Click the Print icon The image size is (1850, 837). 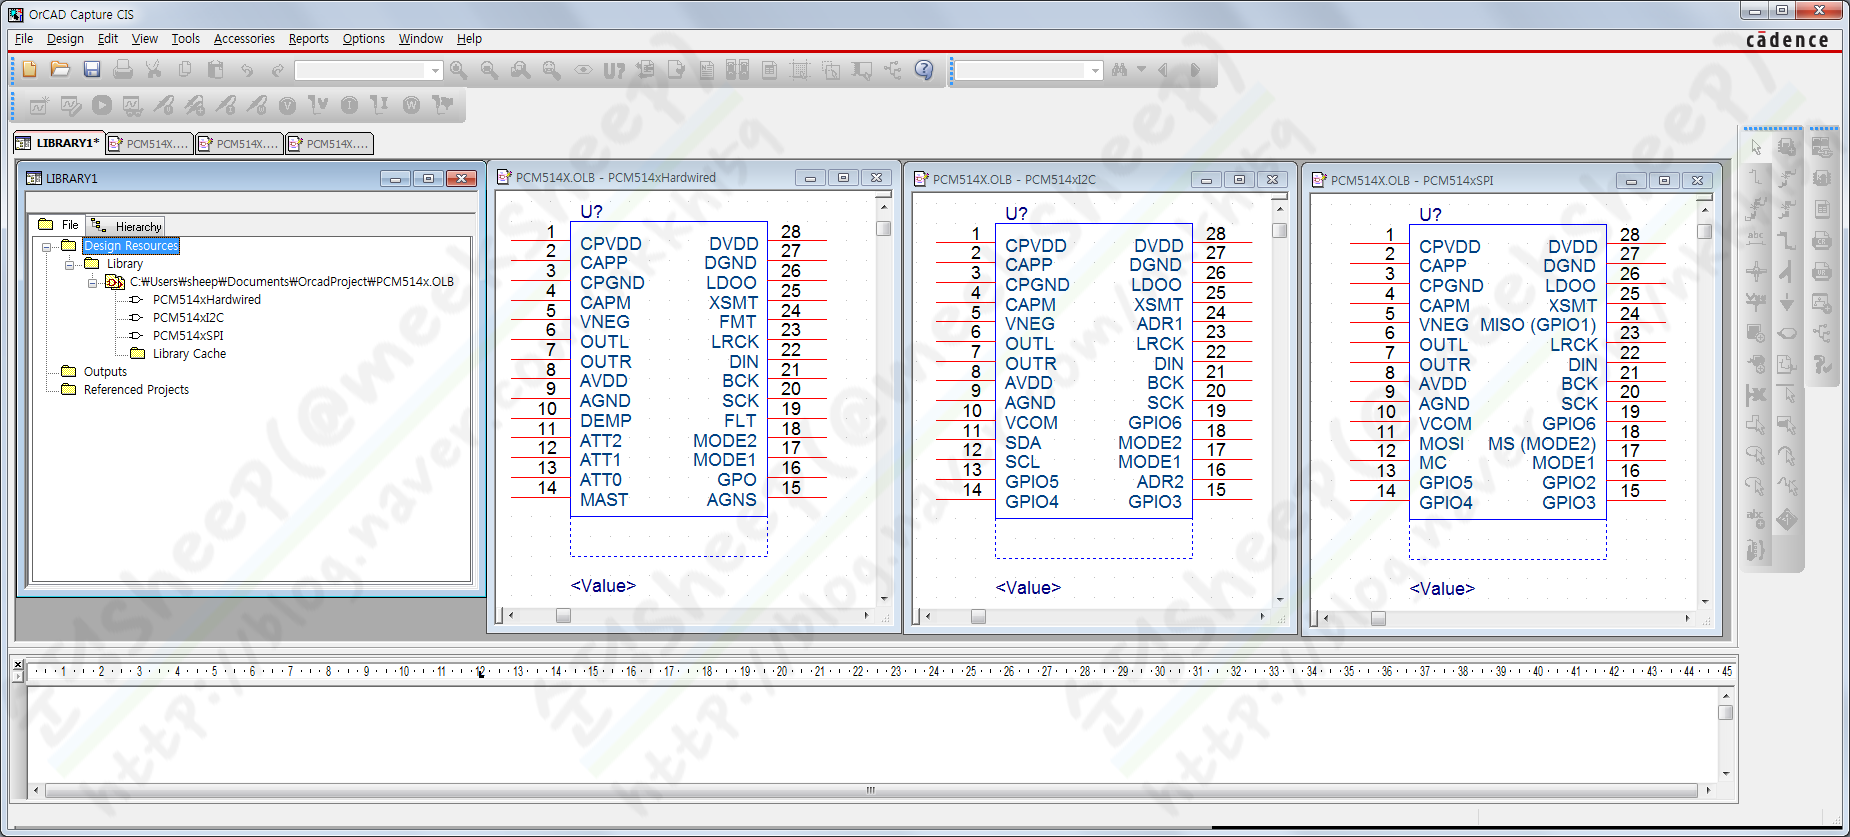click(123, 70)
